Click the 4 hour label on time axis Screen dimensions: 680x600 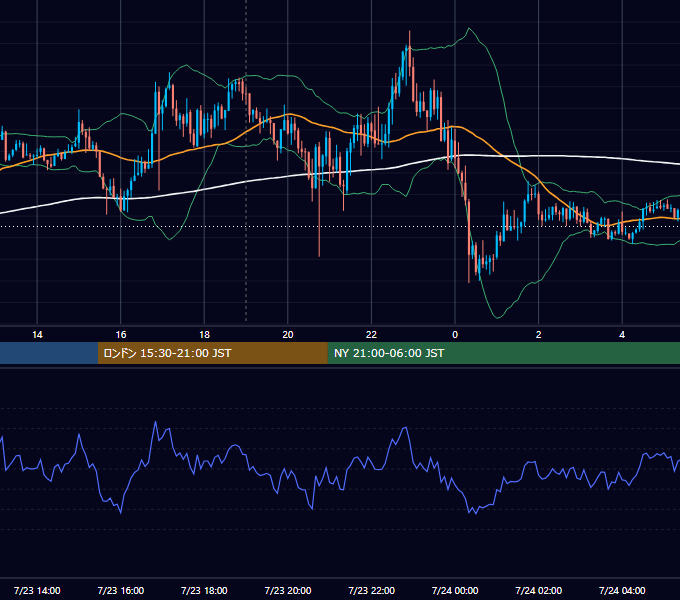coord(622,335)
